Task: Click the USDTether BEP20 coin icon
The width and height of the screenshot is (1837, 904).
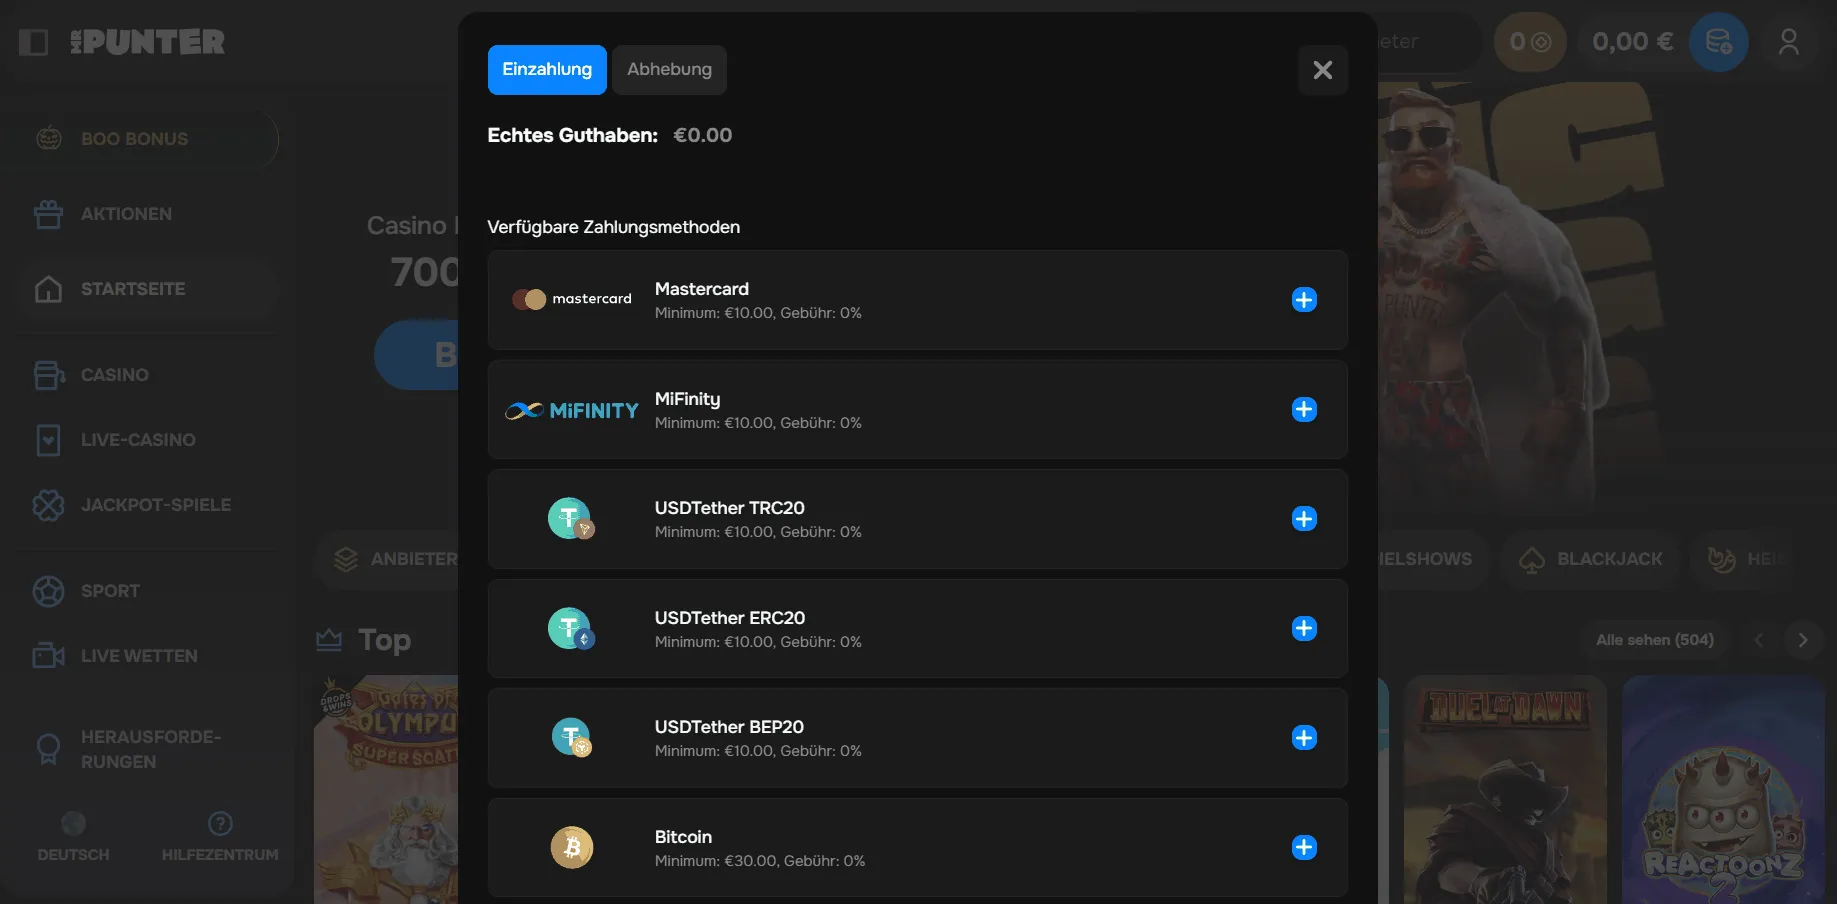Action: click(x=571, y=738)
